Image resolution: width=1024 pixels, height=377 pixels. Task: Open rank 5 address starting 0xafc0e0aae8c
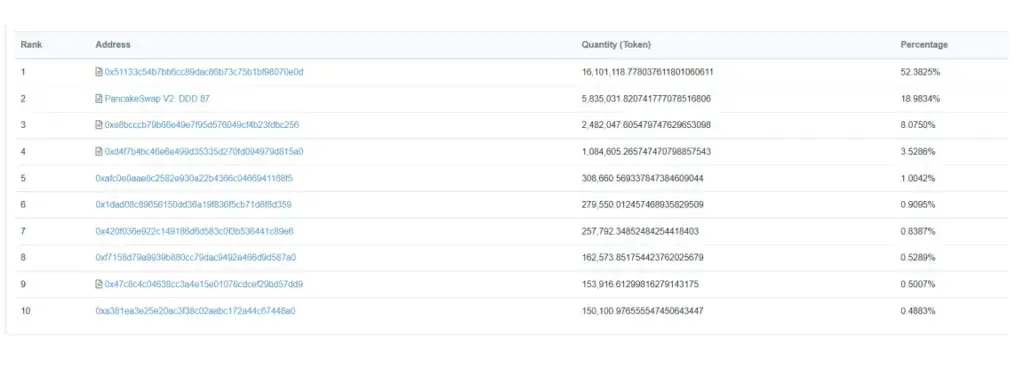click(194, 178)
